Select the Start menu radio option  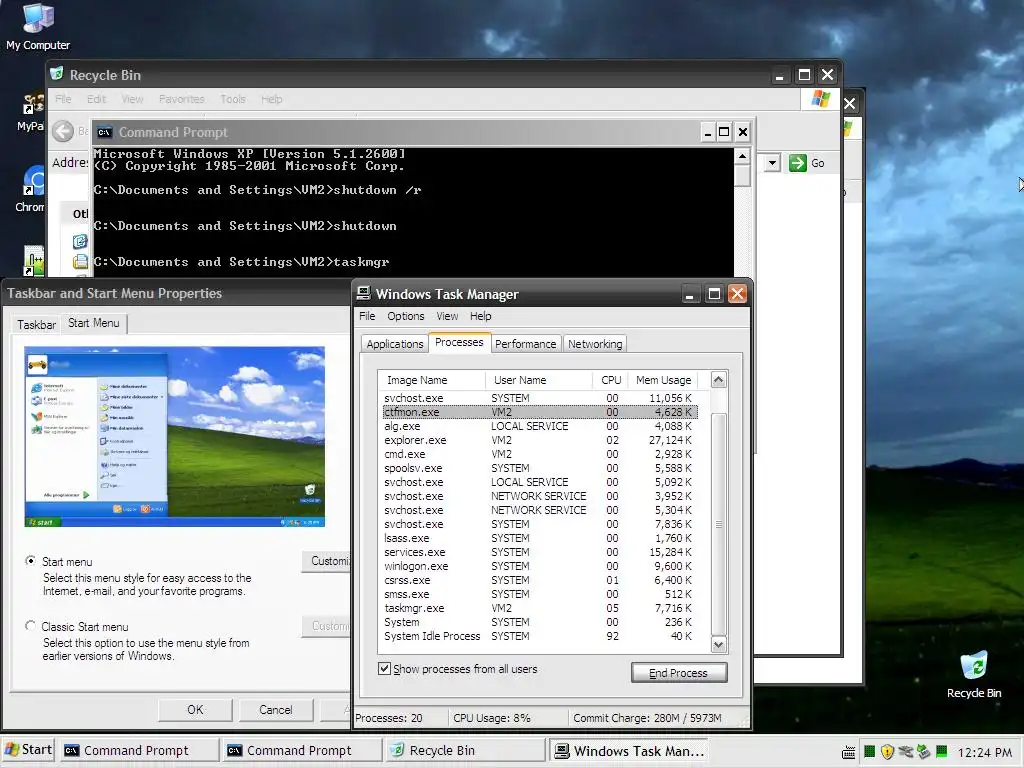[31, 561]
